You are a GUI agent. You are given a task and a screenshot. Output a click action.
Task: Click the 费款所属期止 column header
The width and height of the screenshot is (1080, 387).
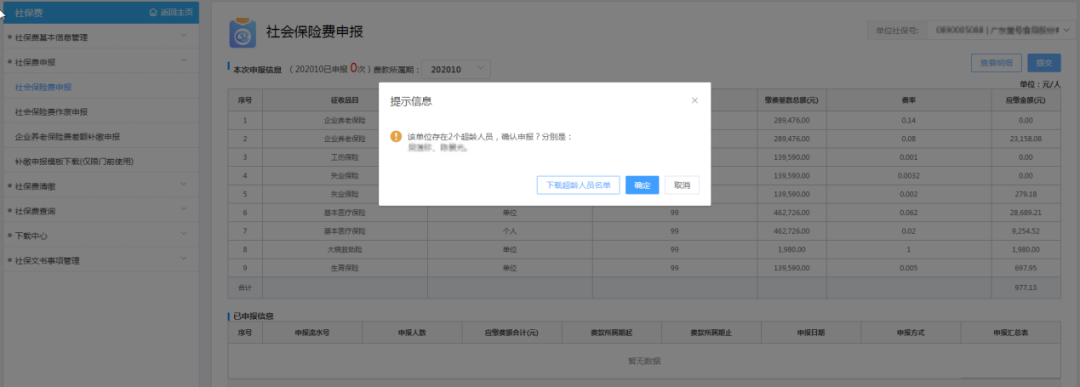[711, 332]
